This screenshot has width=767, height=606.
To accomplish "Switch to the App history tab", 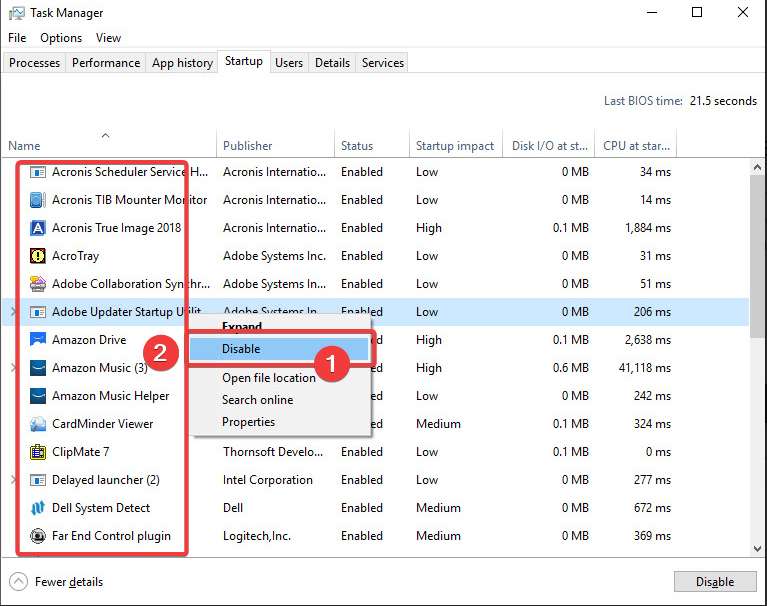I will point(182,63).
